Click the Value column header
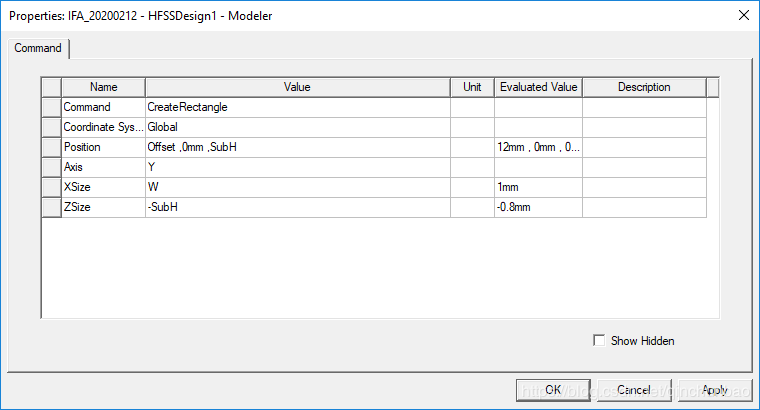Viewport: 760px width, 410px height. click(x=298, y=87)
